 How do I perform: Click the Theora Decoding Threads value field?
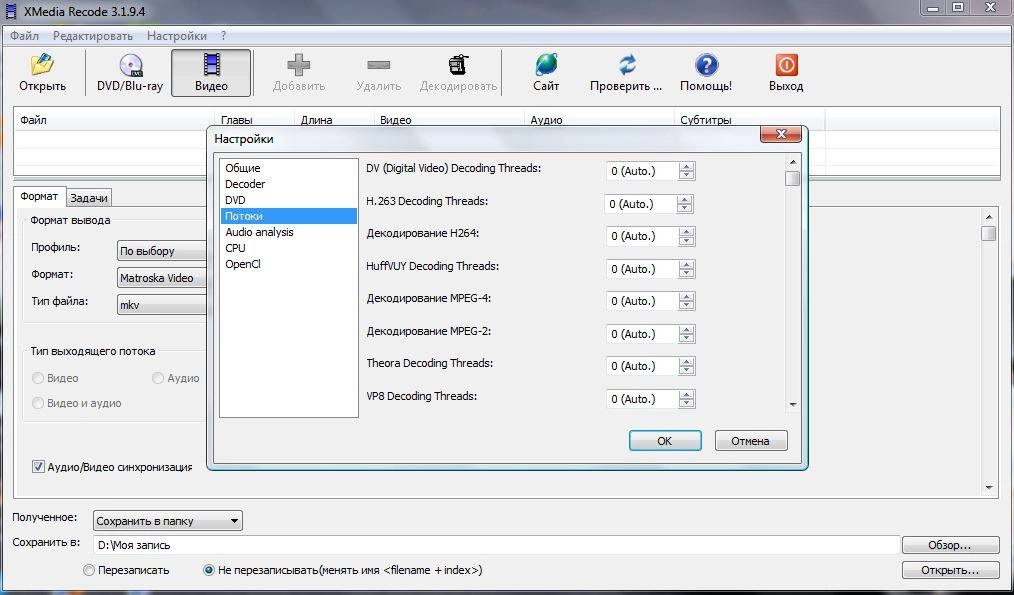(x=642, y=366)
